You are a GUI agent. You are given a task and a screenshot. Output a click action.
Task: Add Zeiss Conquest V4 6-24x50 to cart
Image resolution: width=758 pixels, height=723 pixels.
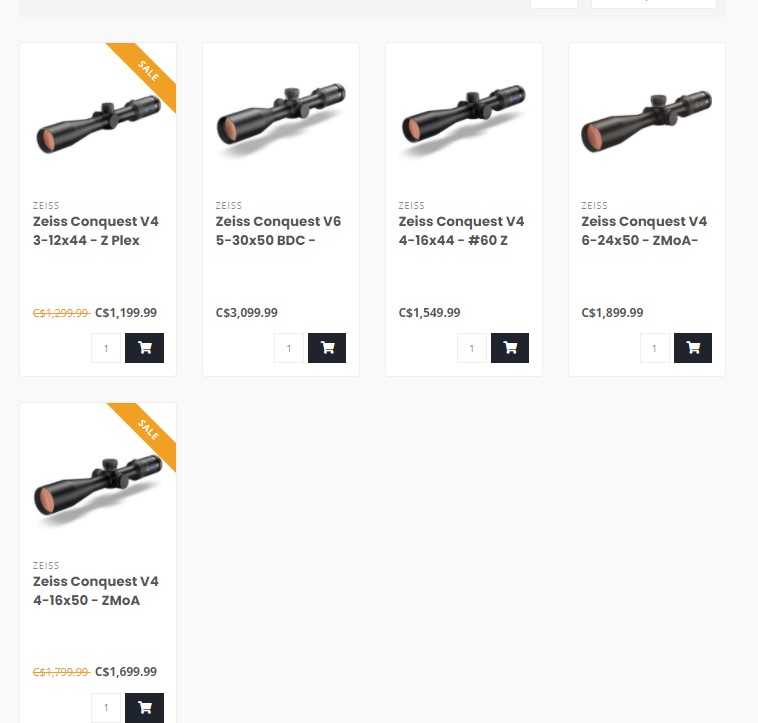[x=693, y=348]
